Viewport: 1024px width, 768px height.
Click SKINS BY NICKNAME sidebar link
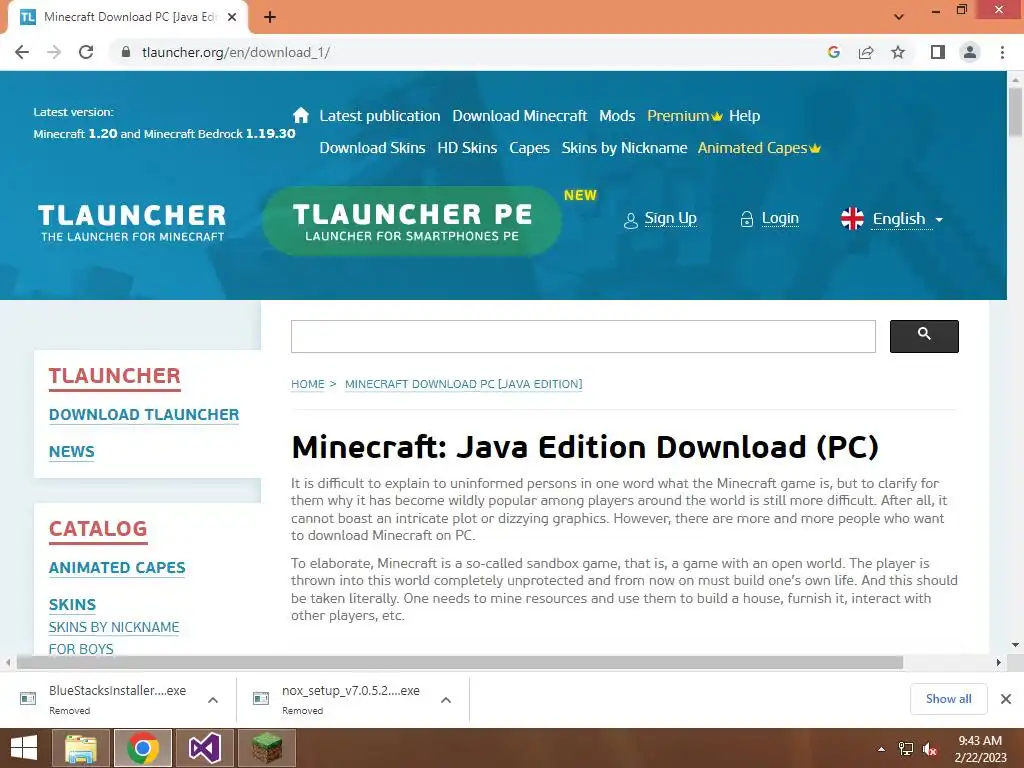pyautogui.click(x=114, y=627)
